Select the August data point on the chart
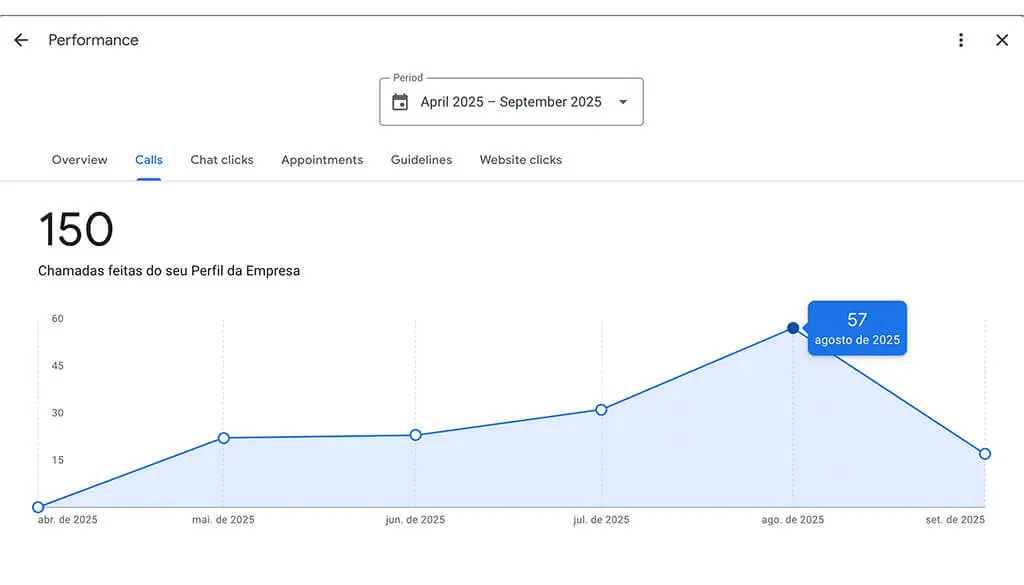The width and height of the screenshot is (1024, 585). click(x=793, y=327)
